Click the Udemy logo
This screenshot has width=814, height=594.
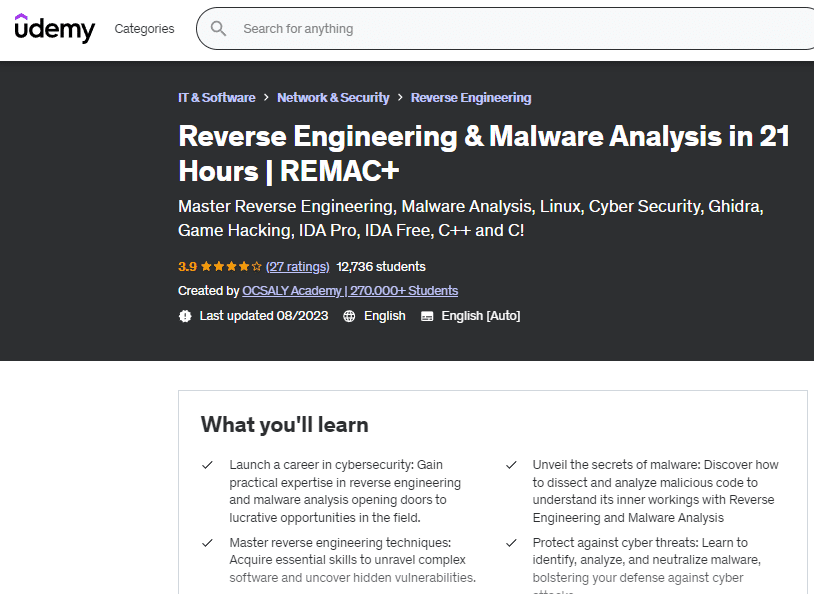point(55,28)
